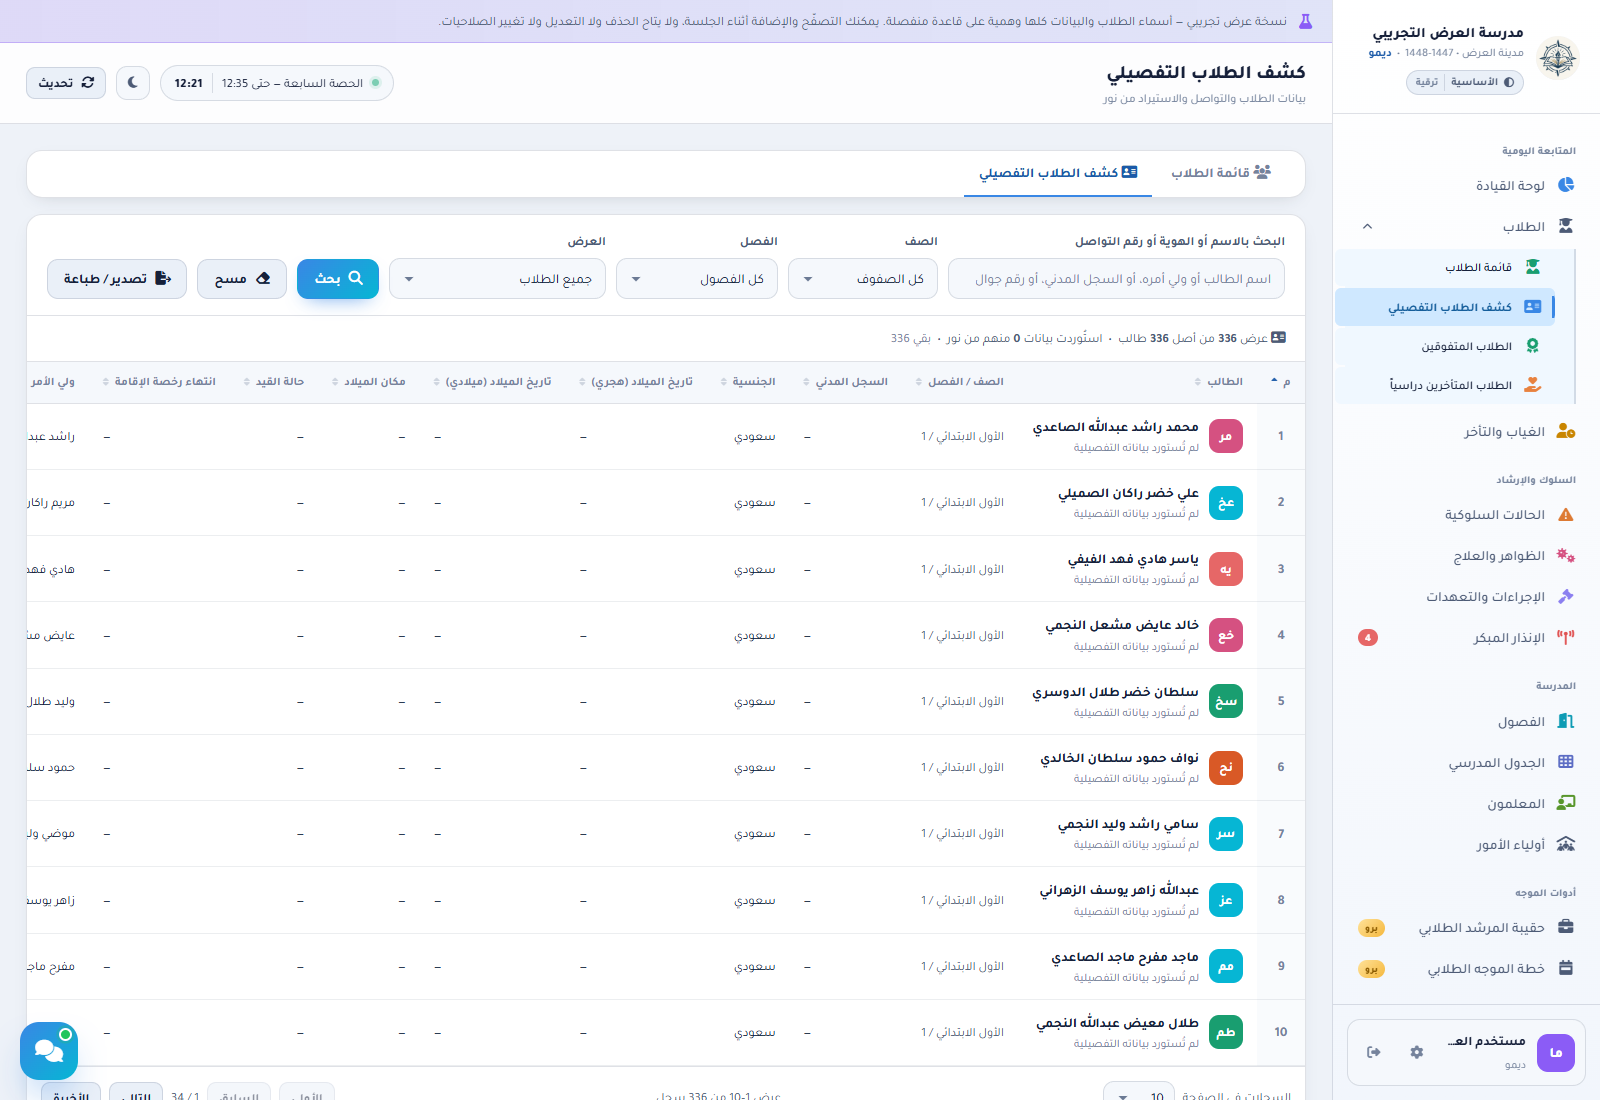Click student محمد راشد عبدالله الصاعدي
The height and width of the screenshot is (1100, 1600).
point(1115,427)
